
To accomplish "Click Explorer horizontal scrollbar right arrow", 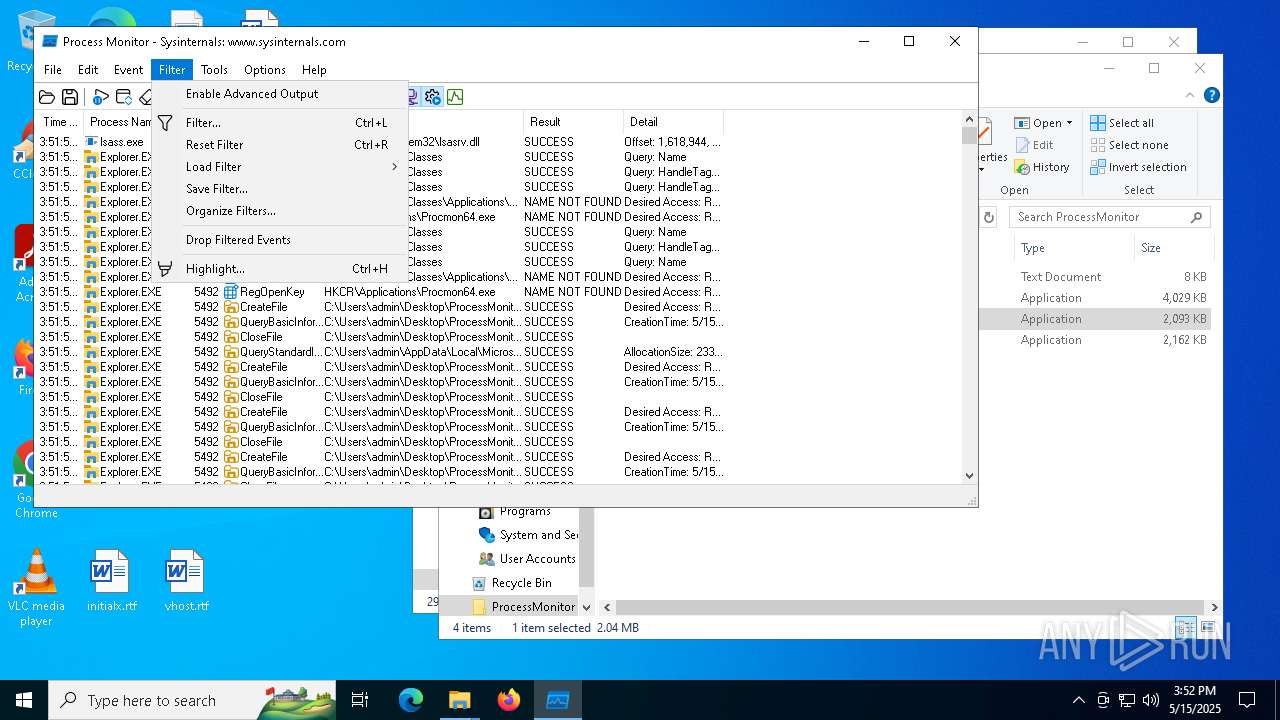I will (1215, 607).
